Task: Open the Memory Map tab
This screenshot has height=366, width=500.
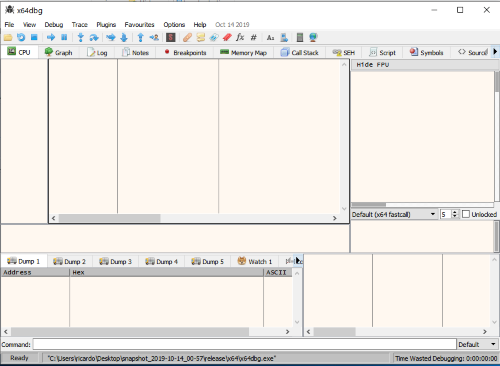Action: point(244,53)
